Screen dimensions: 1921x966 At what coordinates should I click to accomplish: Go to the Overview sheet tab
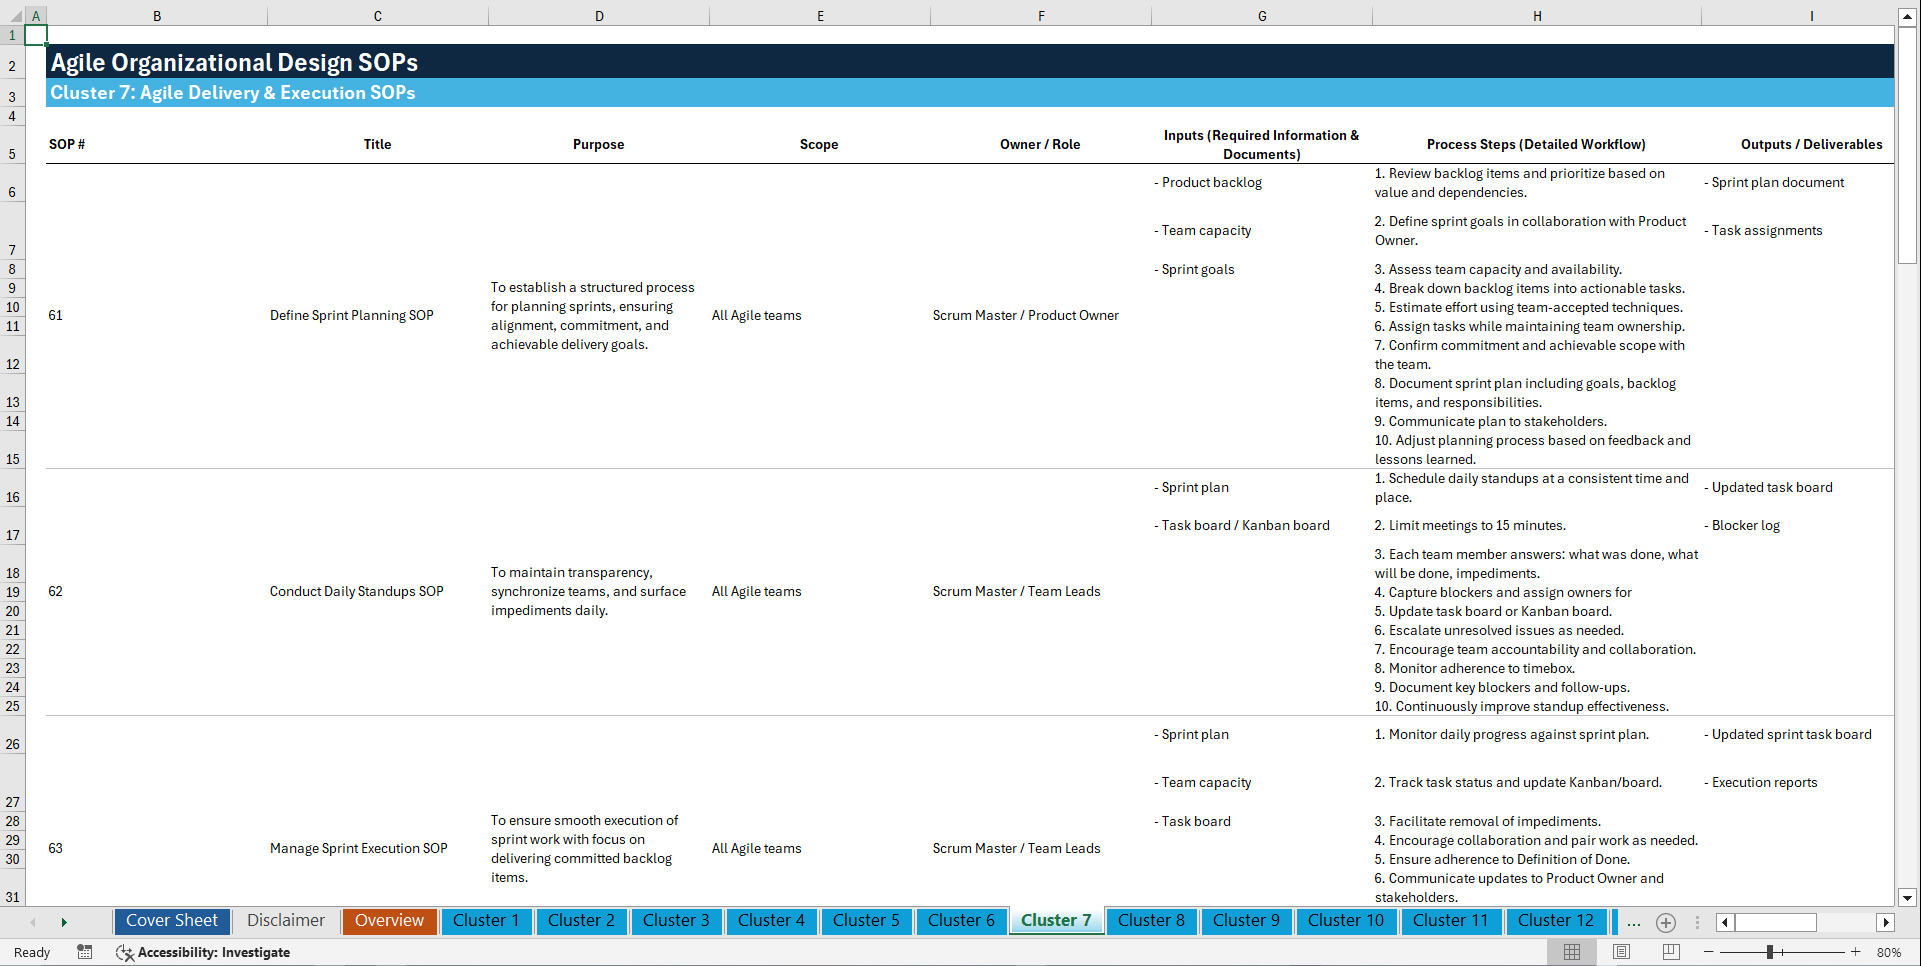[389, 921]
